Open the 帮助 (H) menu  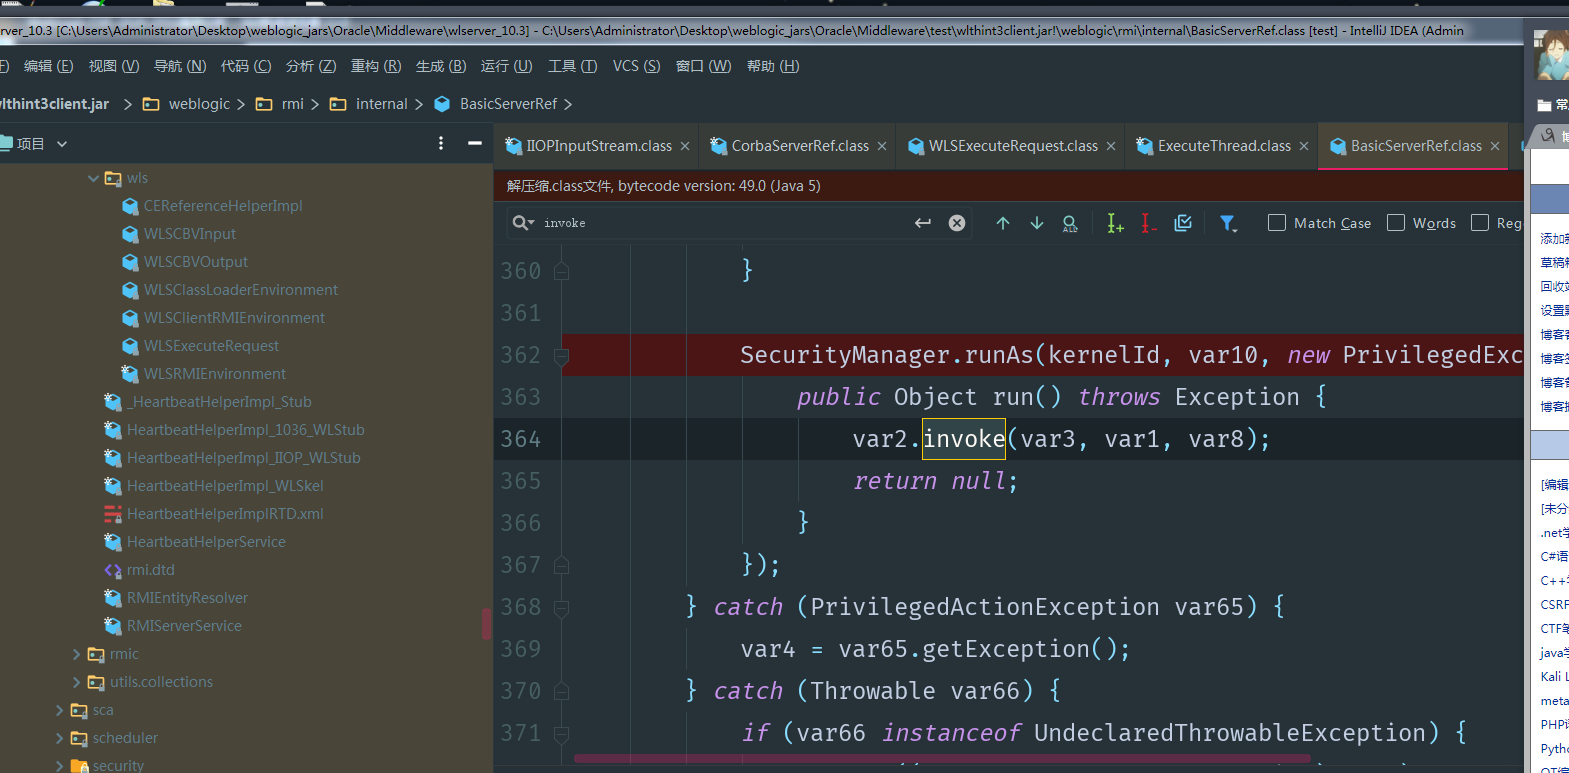pos(773,66)
